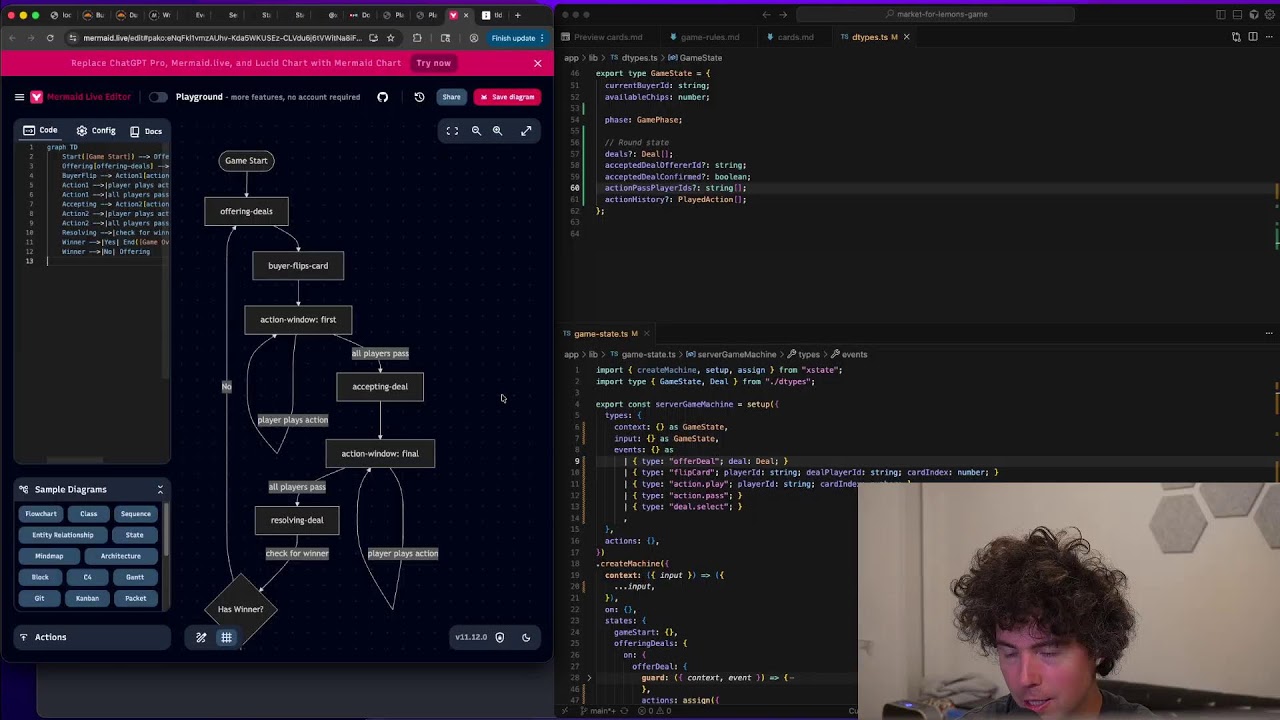Collapse the Sample Diagrams panel
Viewport: 1280px width, 720px height.
160,489
